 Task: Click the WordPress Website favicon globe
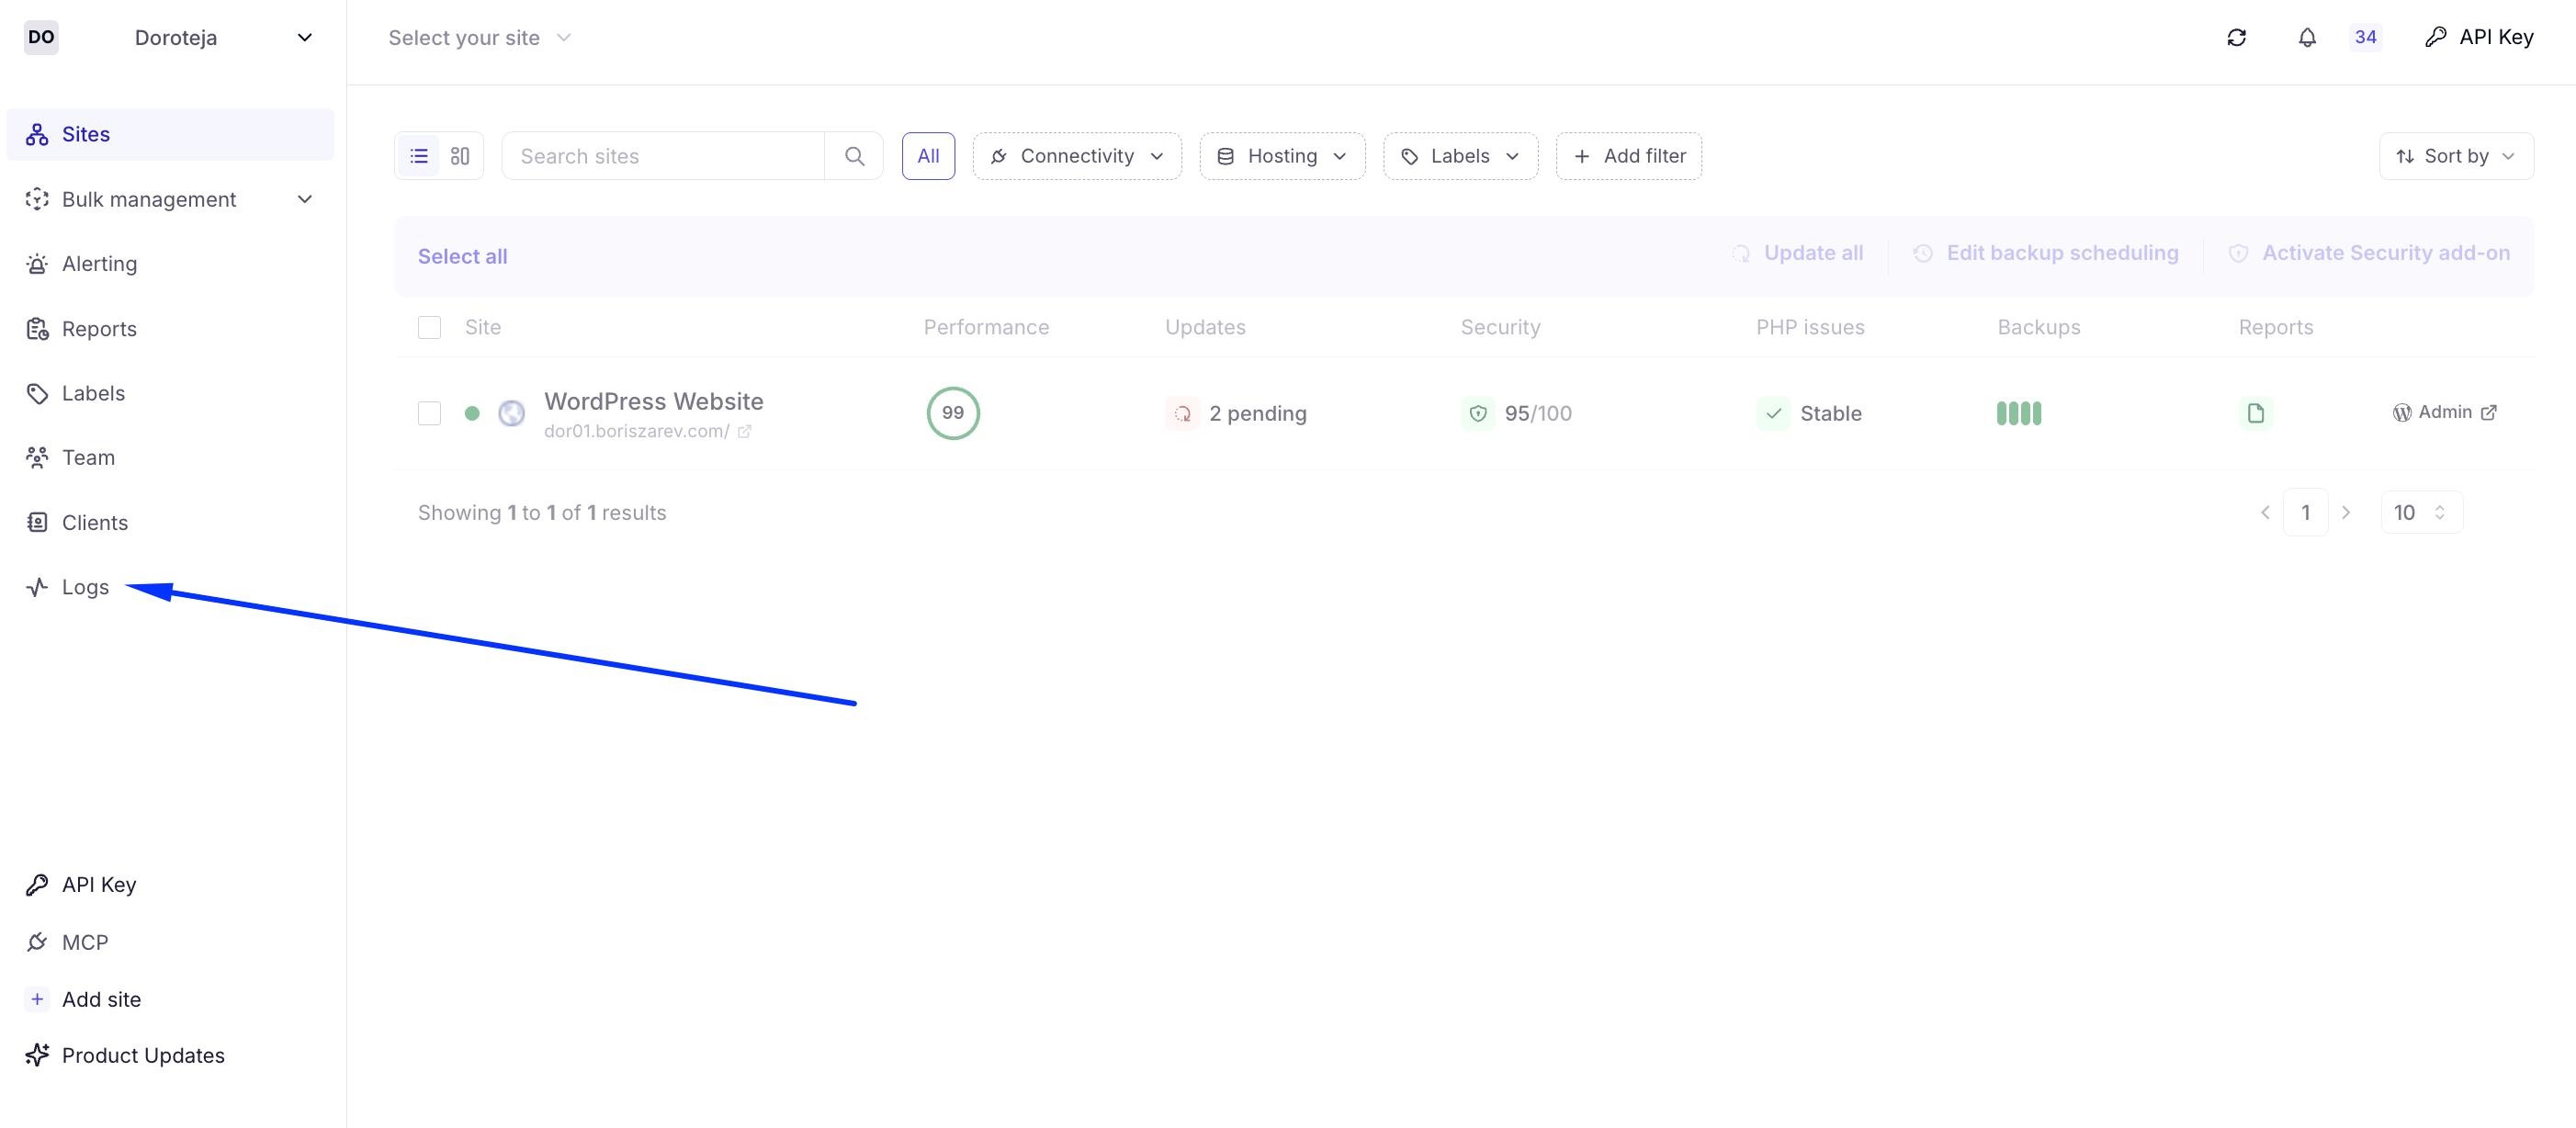pos(511,413)
